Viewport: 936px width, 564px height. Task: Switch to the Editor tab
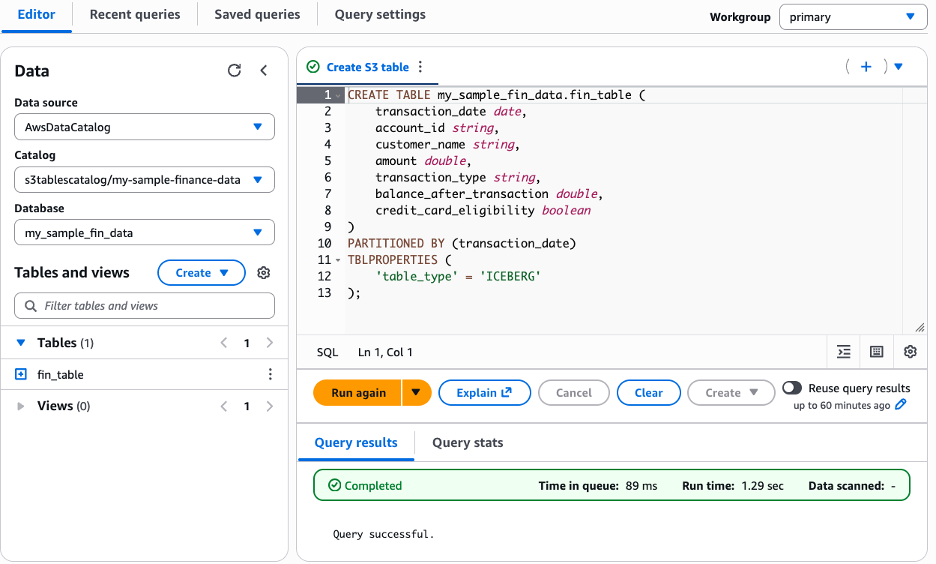(x=36, y=15)
